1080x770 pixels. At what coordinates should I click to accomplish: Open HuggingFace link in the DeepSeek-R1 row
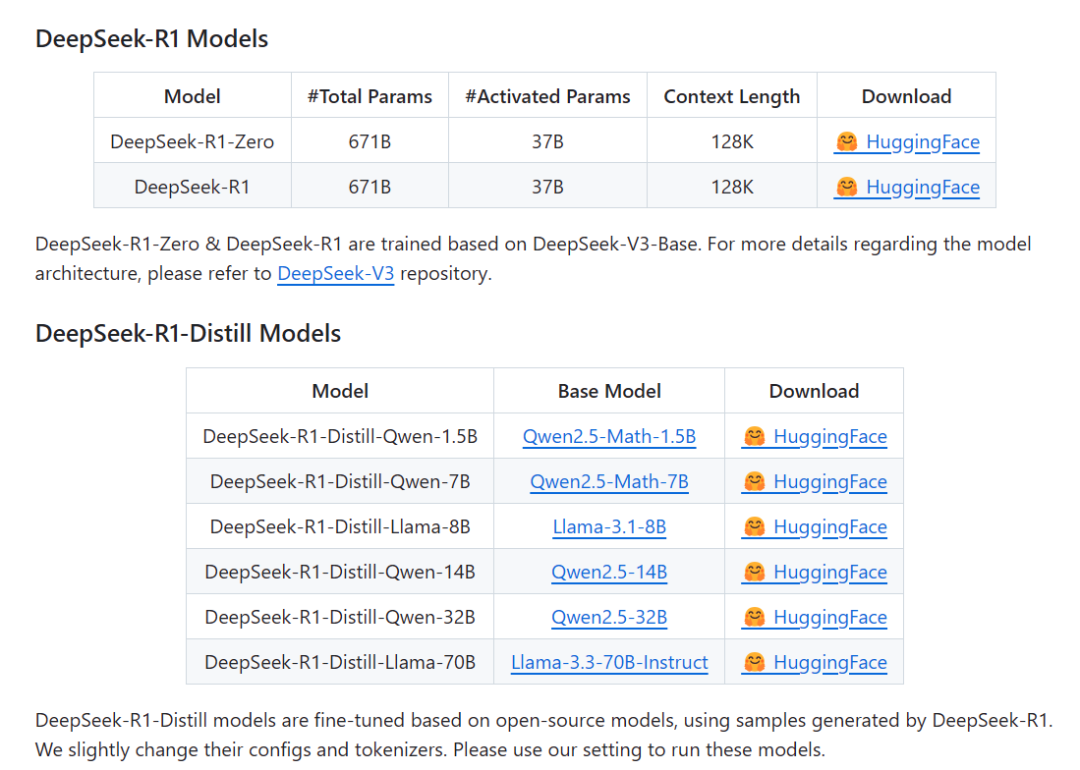(906, 187)
